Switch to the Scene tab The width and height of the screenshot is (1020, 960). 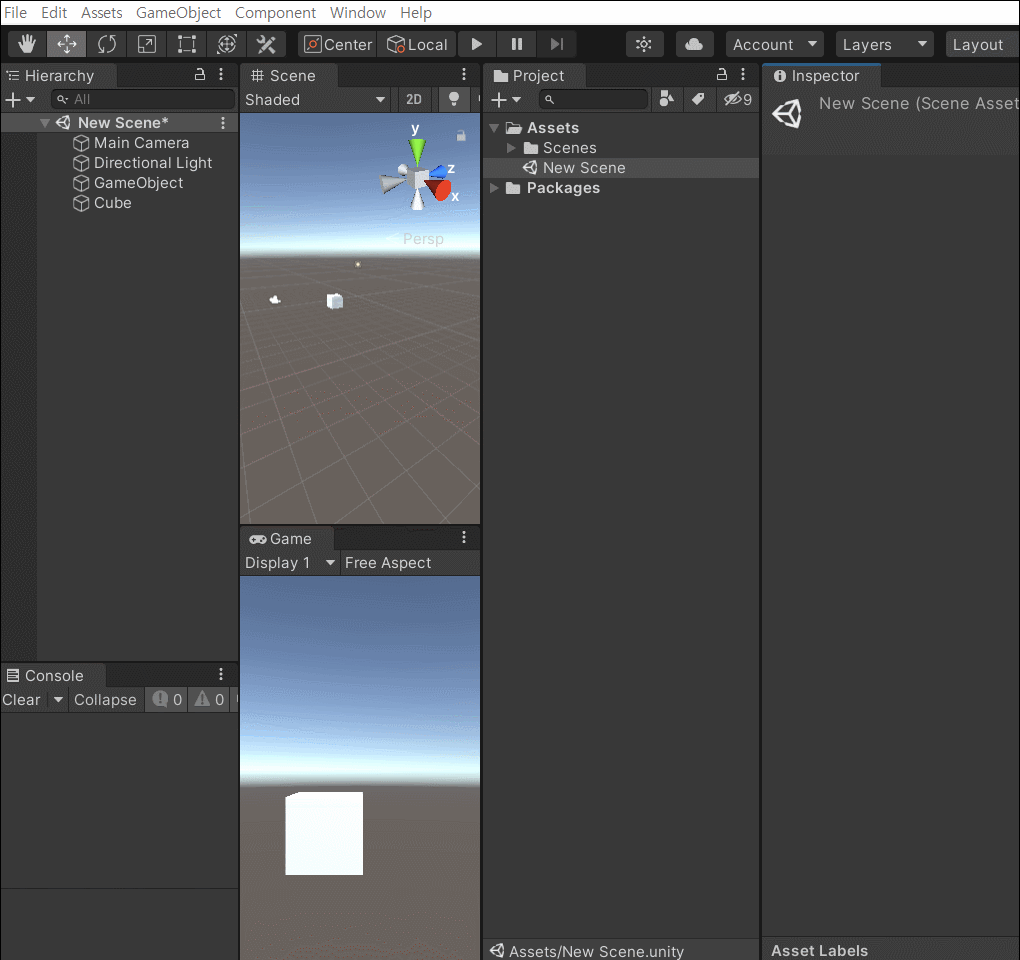pyautogui.click(x=288, y=75)
